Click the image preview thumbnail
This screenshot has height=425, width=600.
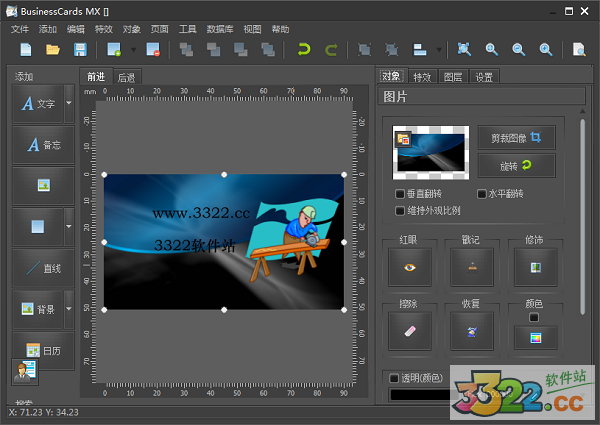tap(430, 152)
